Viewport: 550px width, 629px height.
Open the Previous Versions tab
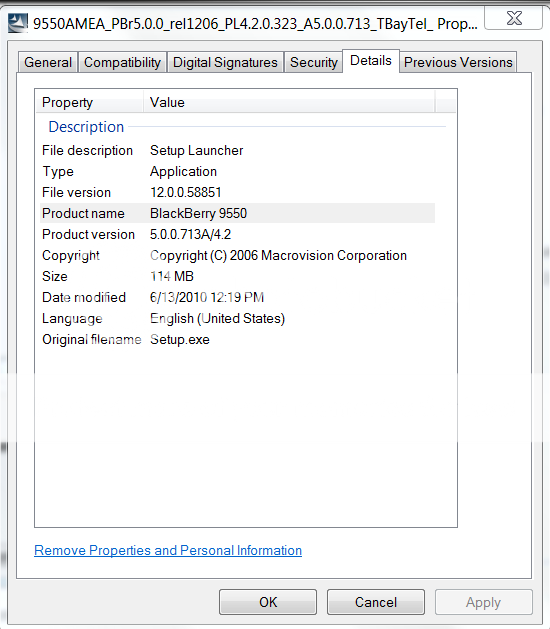(x=458, y=62)
